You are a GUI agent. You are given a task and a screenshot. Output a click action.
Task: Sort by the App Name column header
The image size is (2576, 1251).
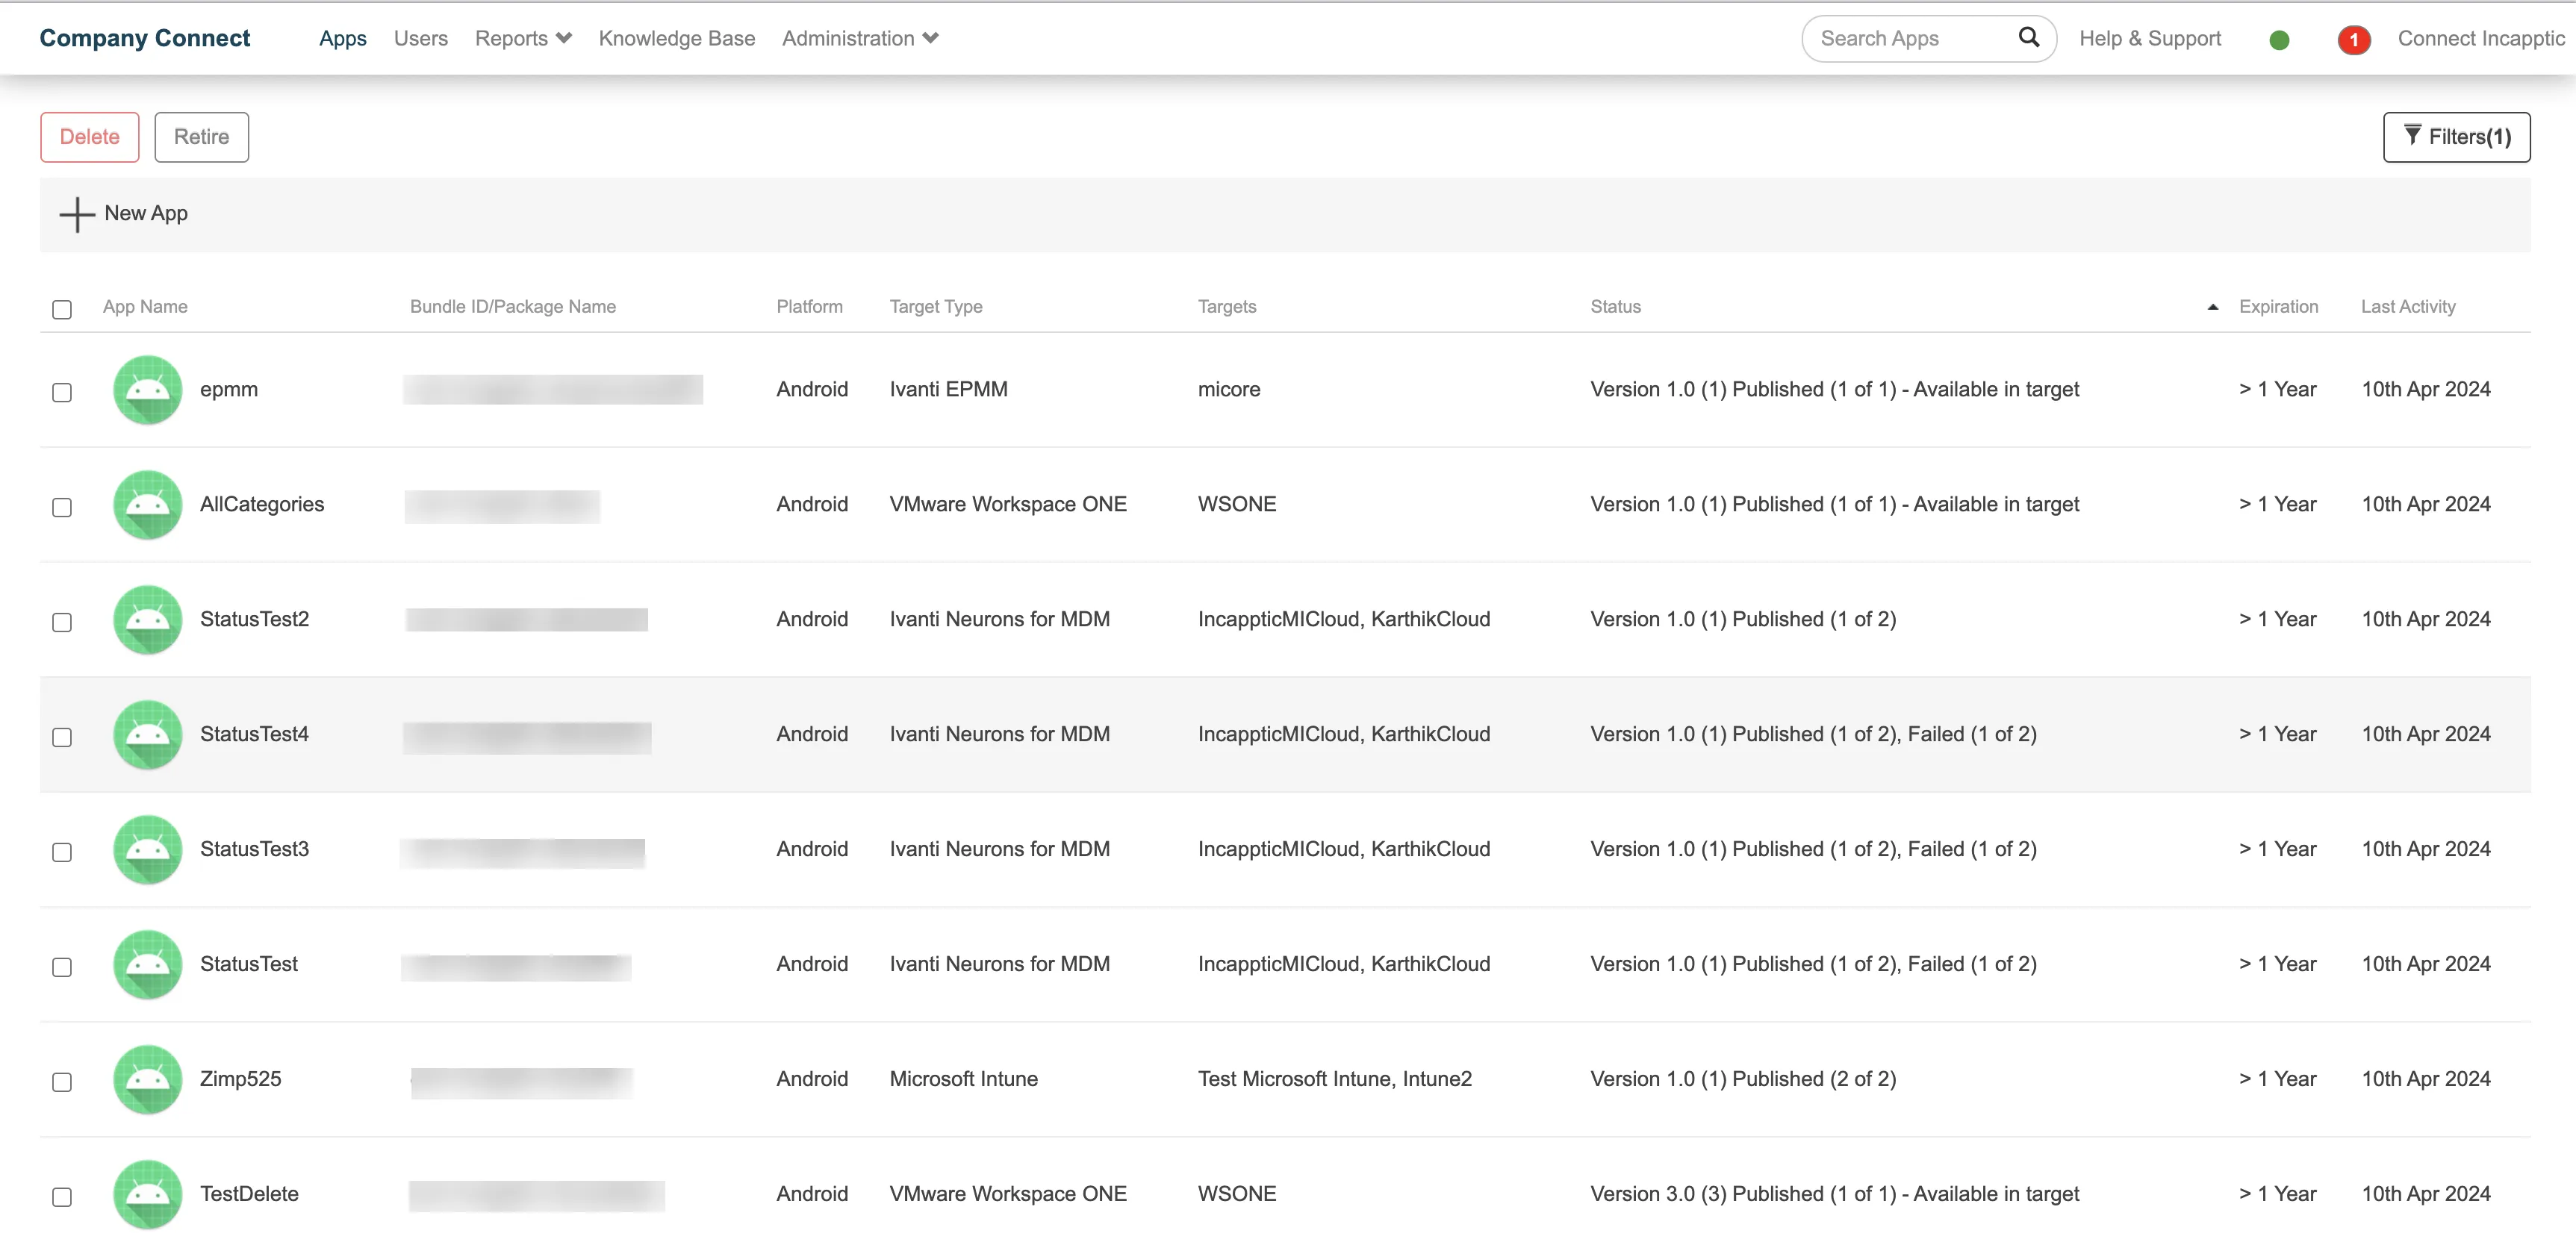[x=145, y=307]
